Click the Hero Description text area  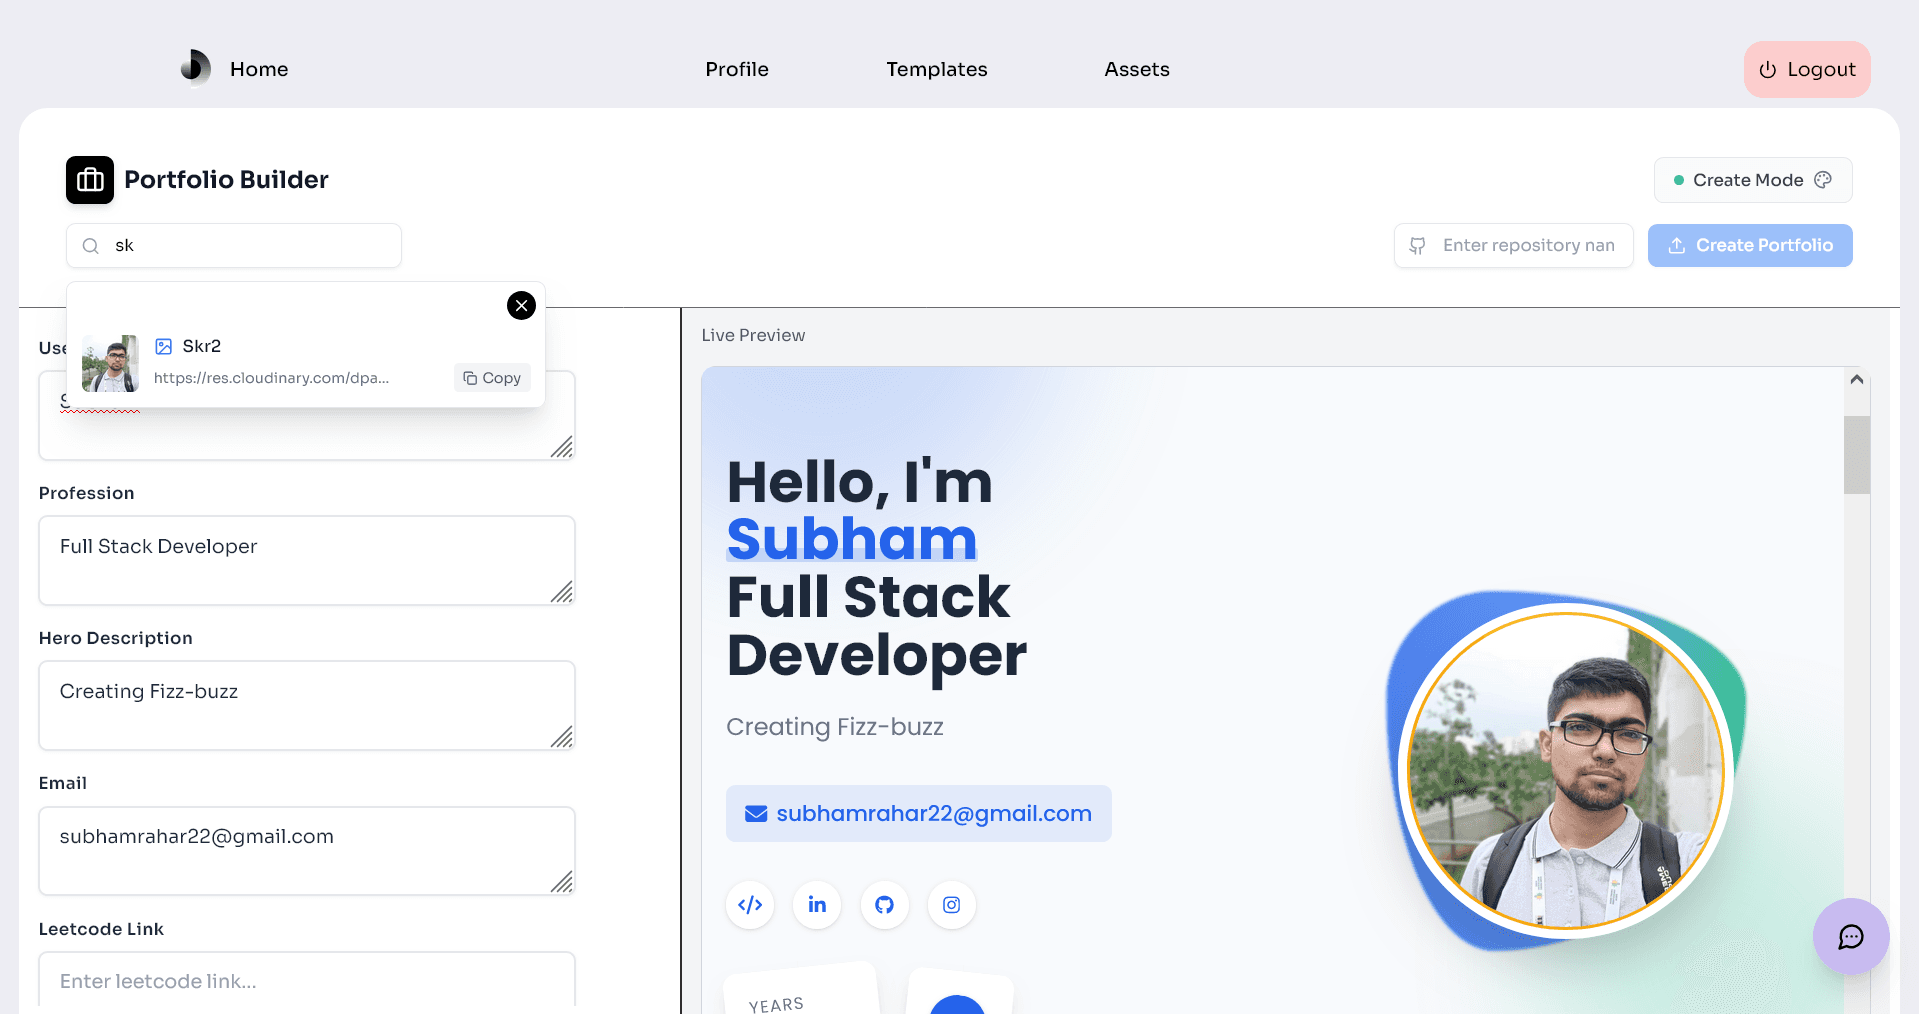[307, 705]
